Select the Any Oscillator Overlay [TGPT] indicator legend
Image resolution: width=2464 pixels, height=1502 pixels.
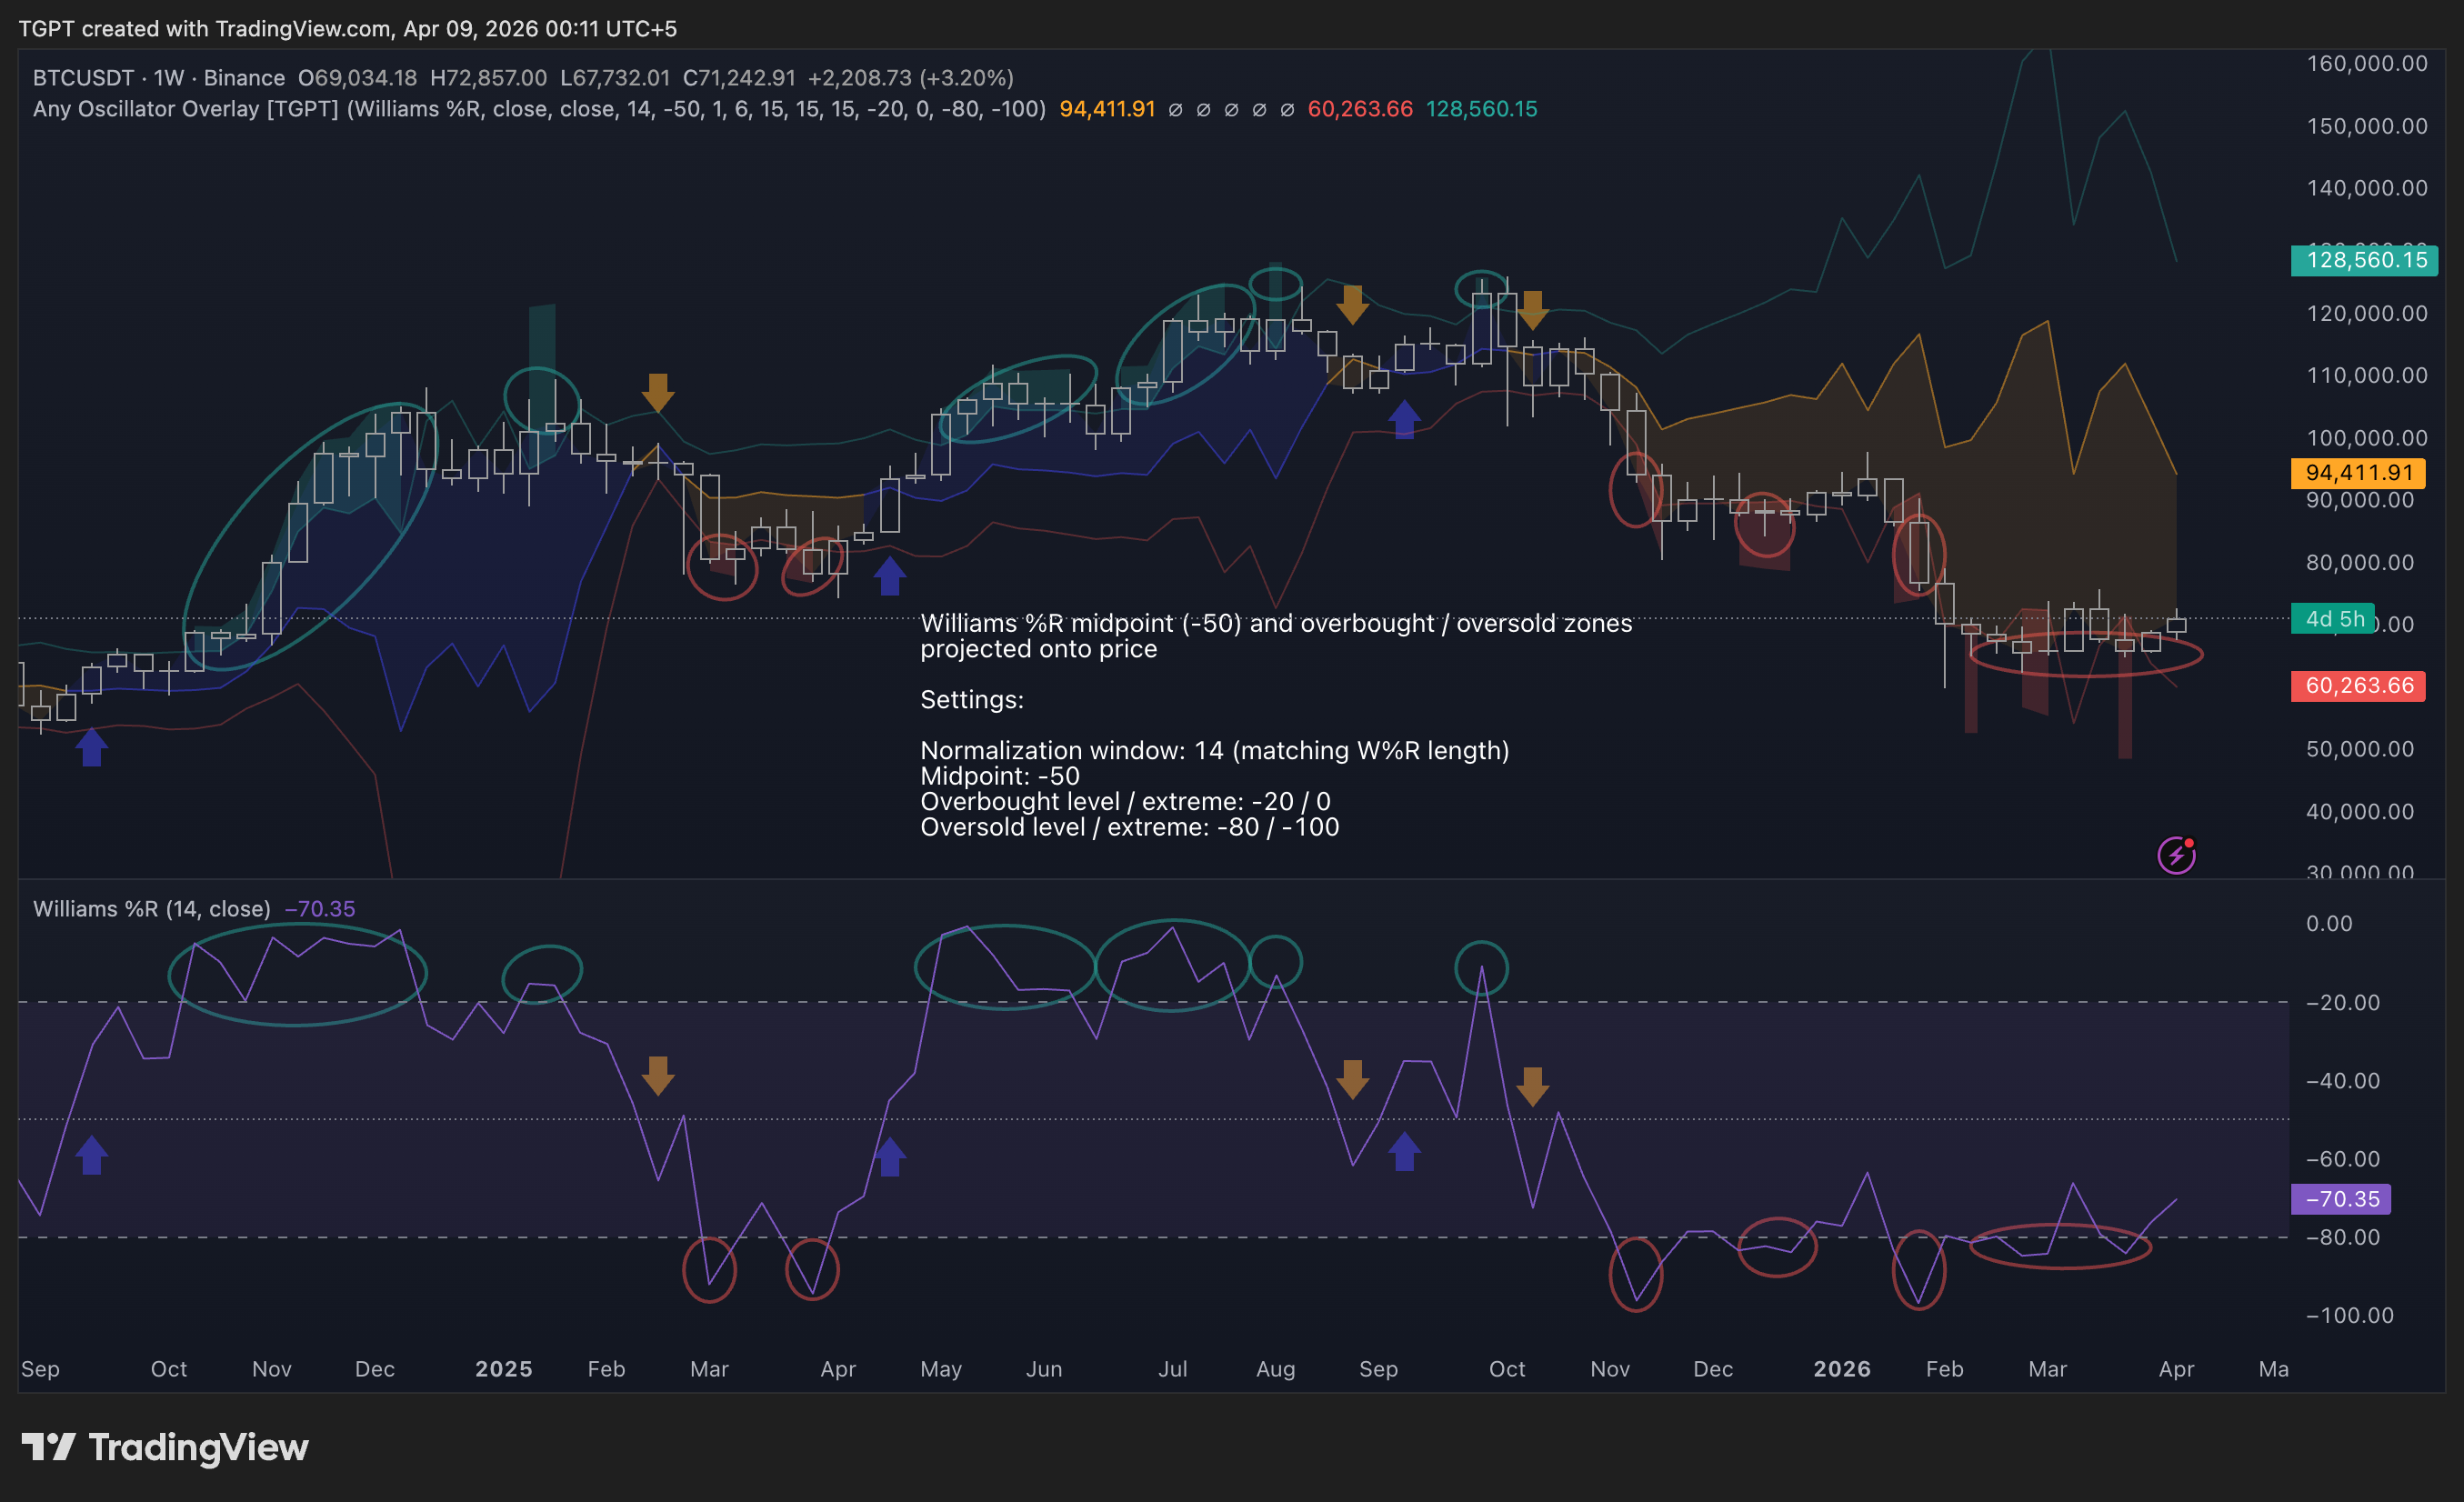(539, 109)
